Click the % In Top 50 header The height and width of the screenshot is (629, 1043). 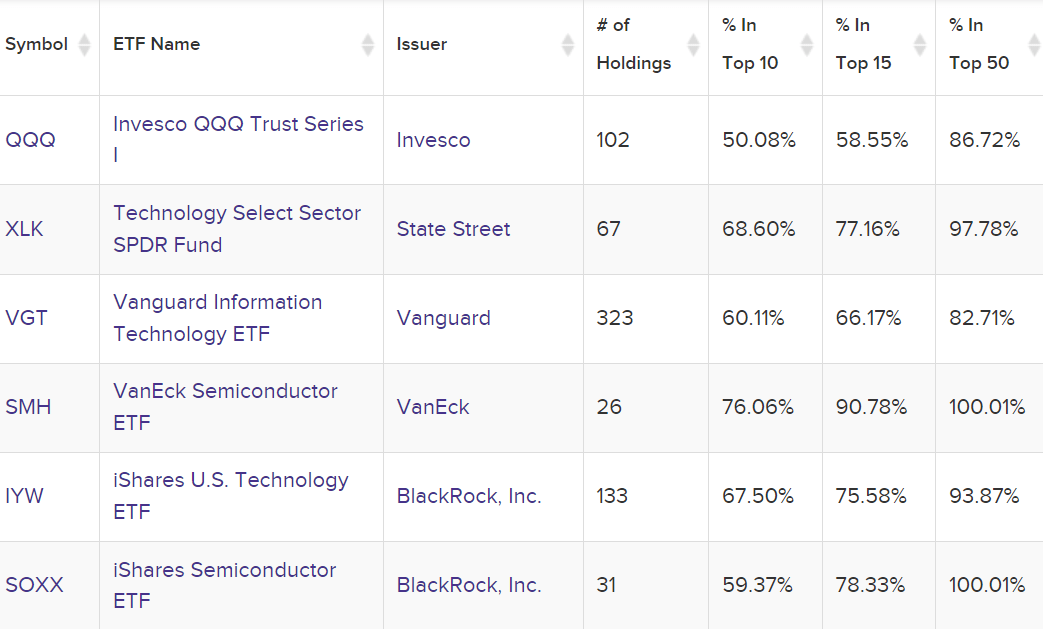point(979,44)
